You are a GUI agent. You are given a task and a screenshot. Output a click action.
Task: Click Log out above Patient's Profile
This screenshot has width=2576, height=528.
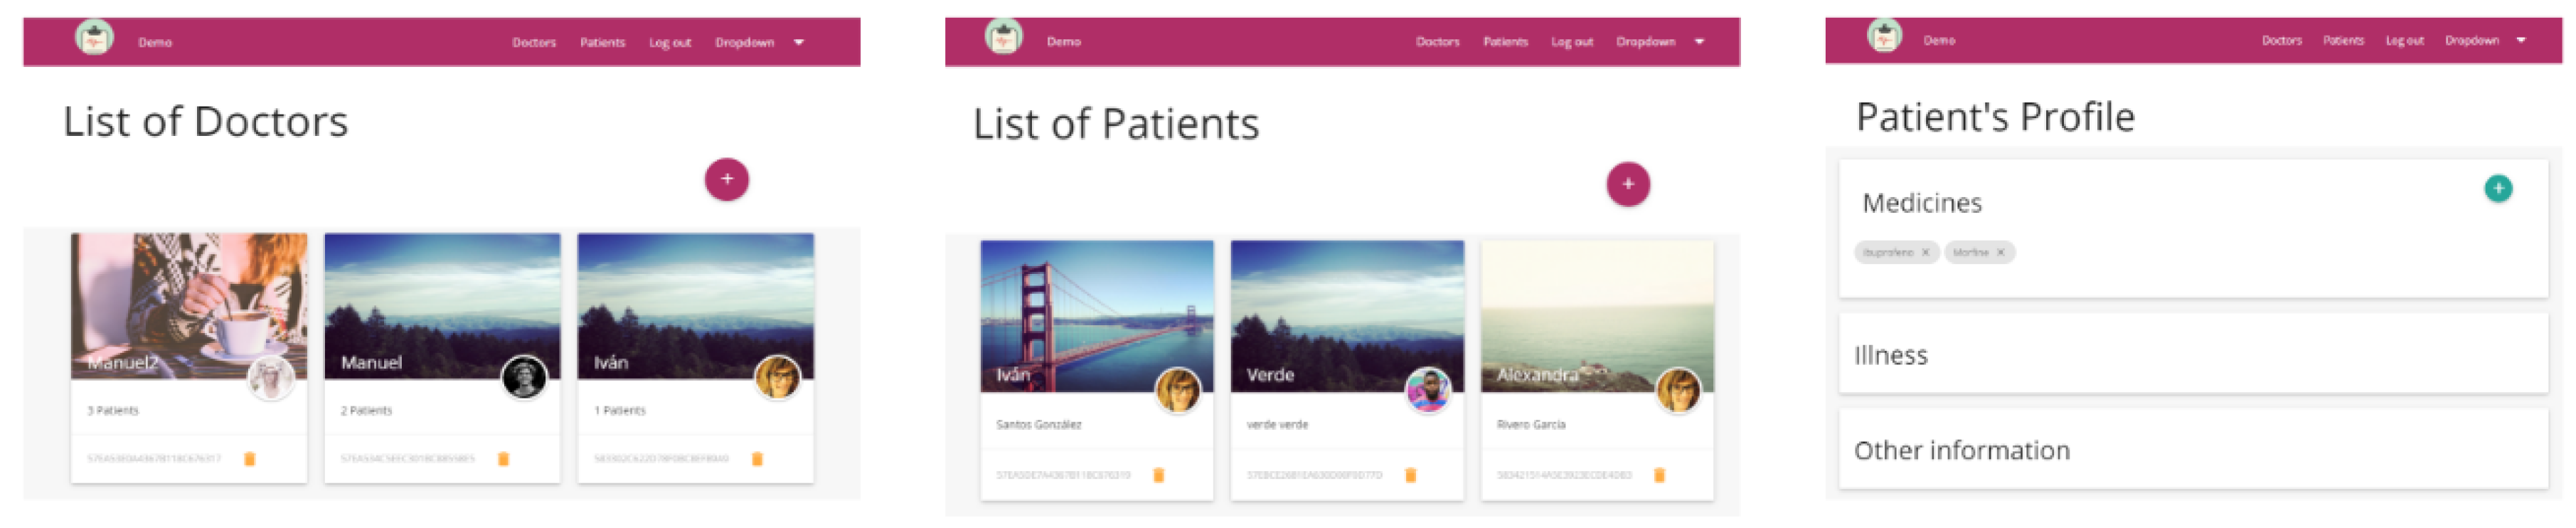2404,41
